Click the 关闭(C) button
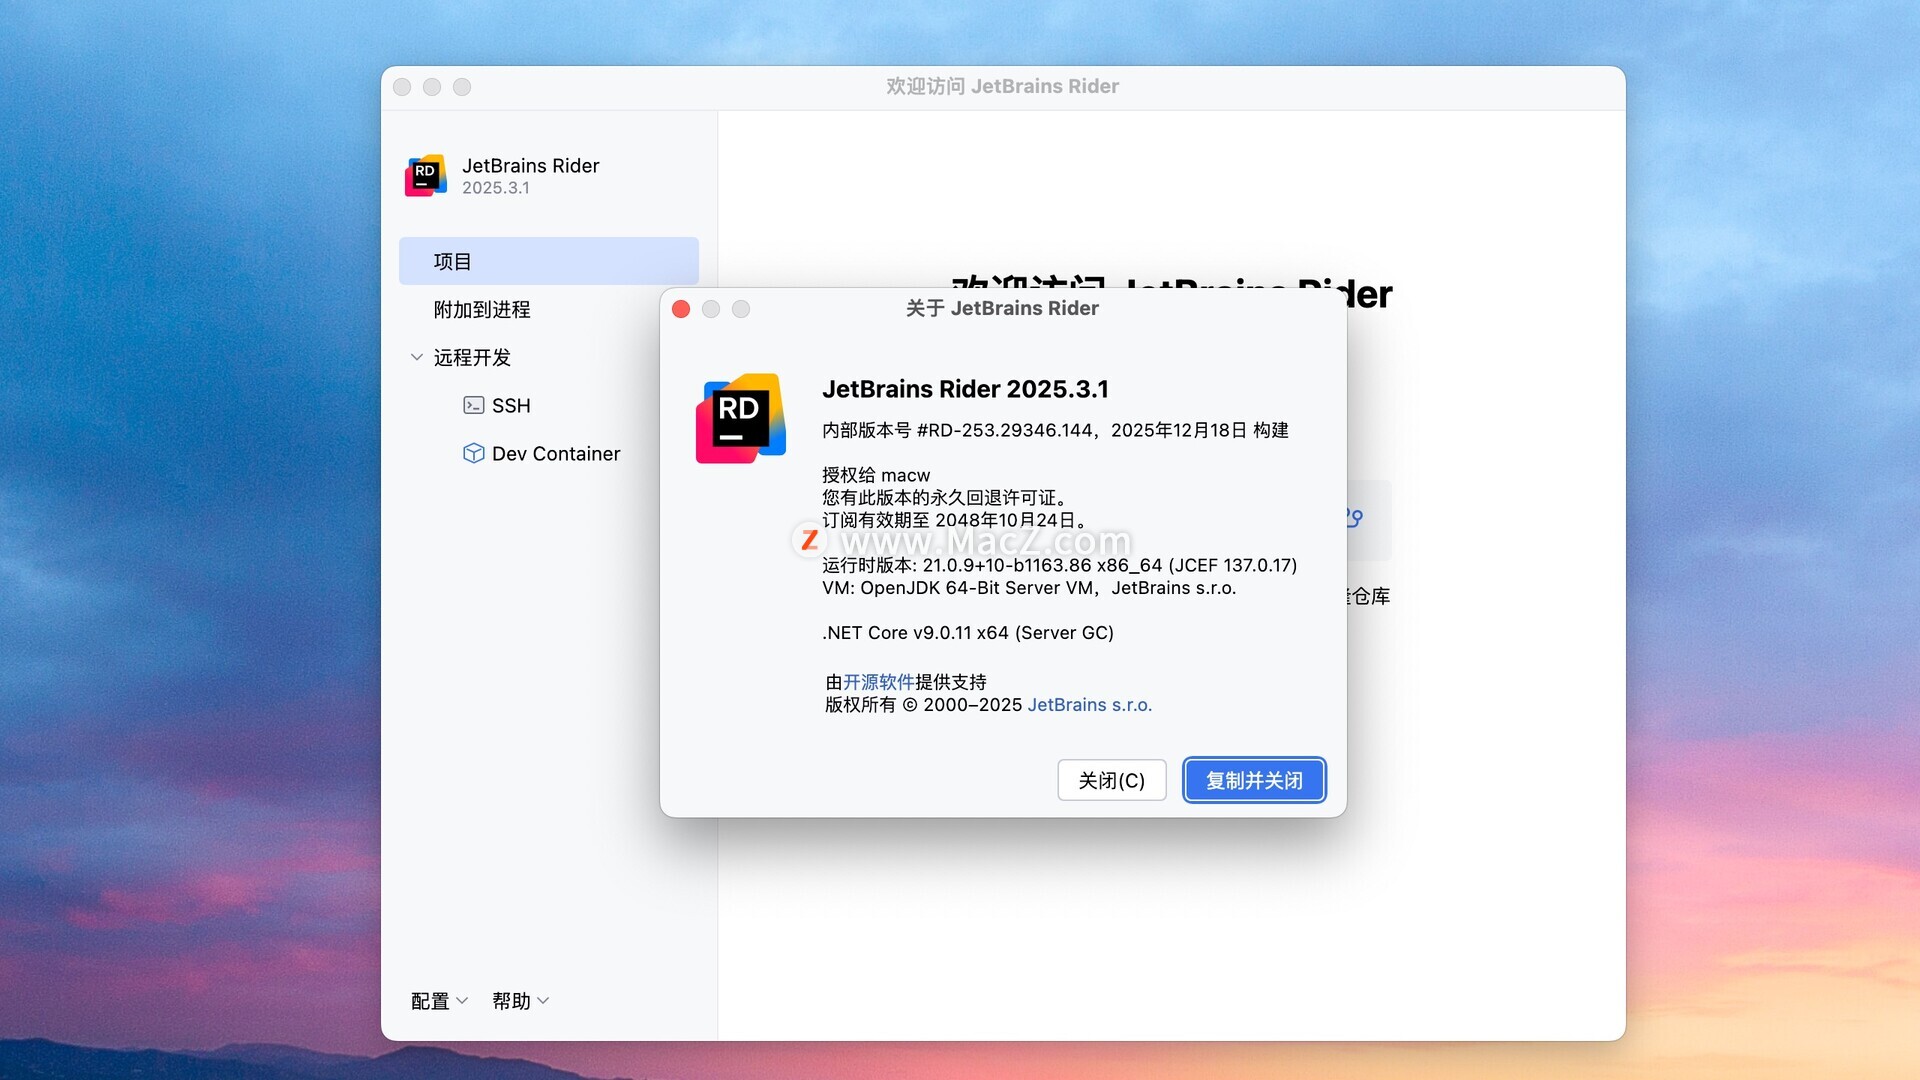This screenshot has width=1920, height=1080. [x=1111, y=780]
